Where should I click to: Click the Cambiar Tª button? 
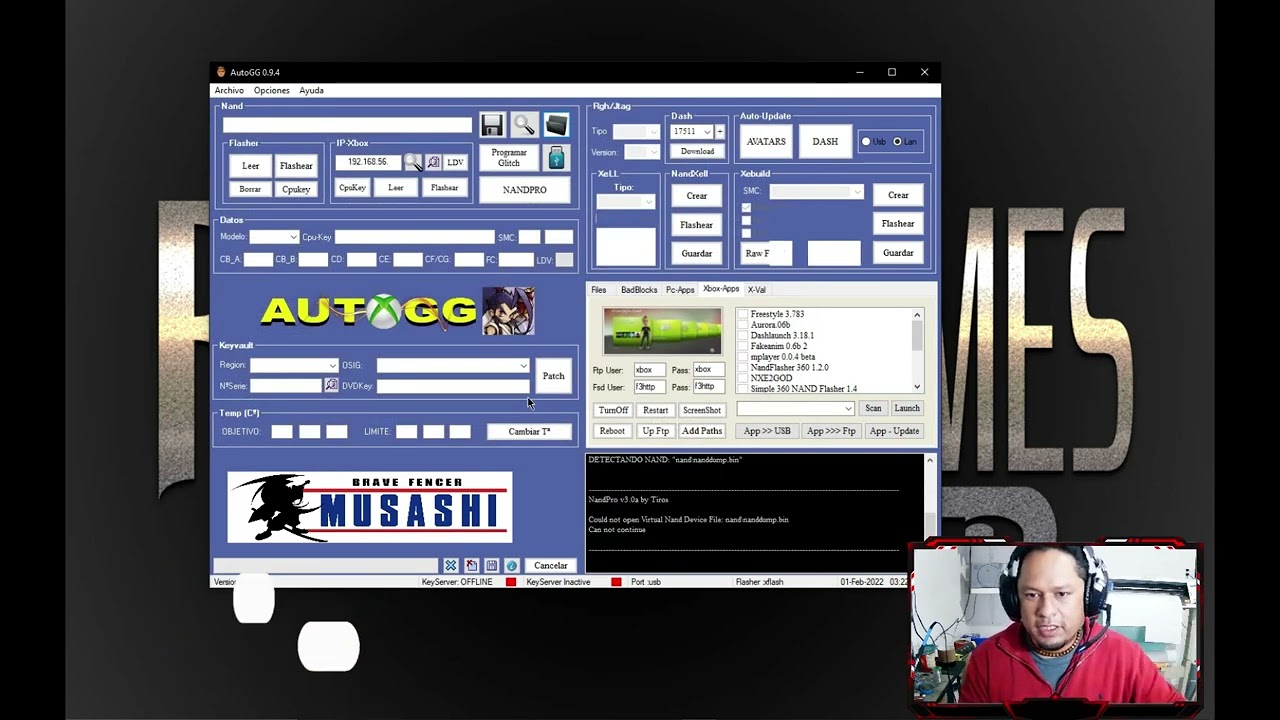[529, 432]
